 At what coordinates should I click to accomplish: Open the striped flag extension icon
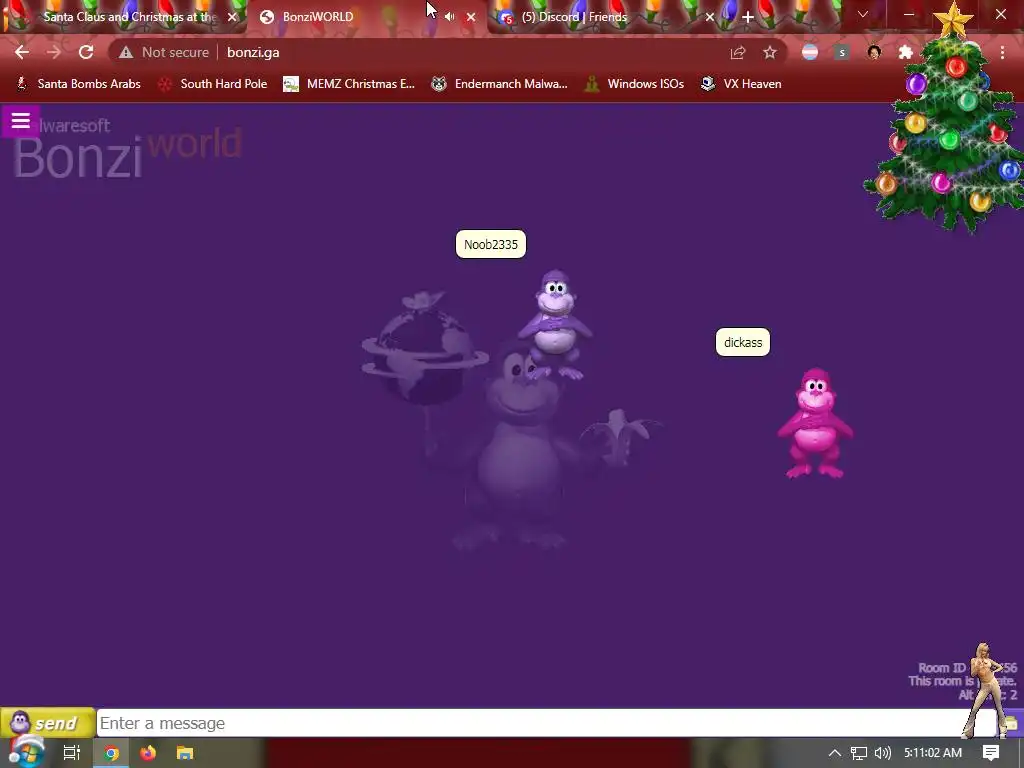810,52
